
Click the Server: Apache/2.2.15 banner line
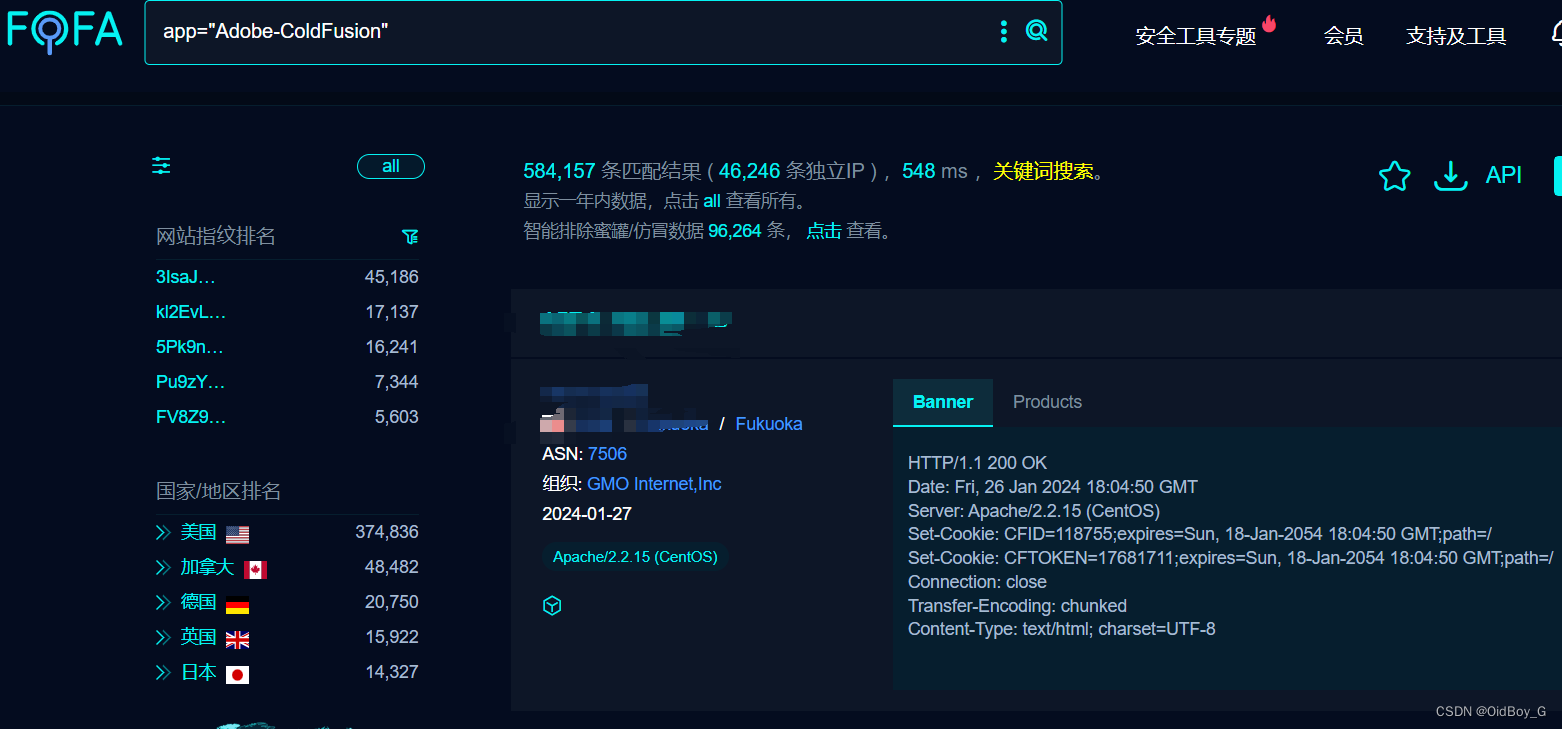point(1034,511)
